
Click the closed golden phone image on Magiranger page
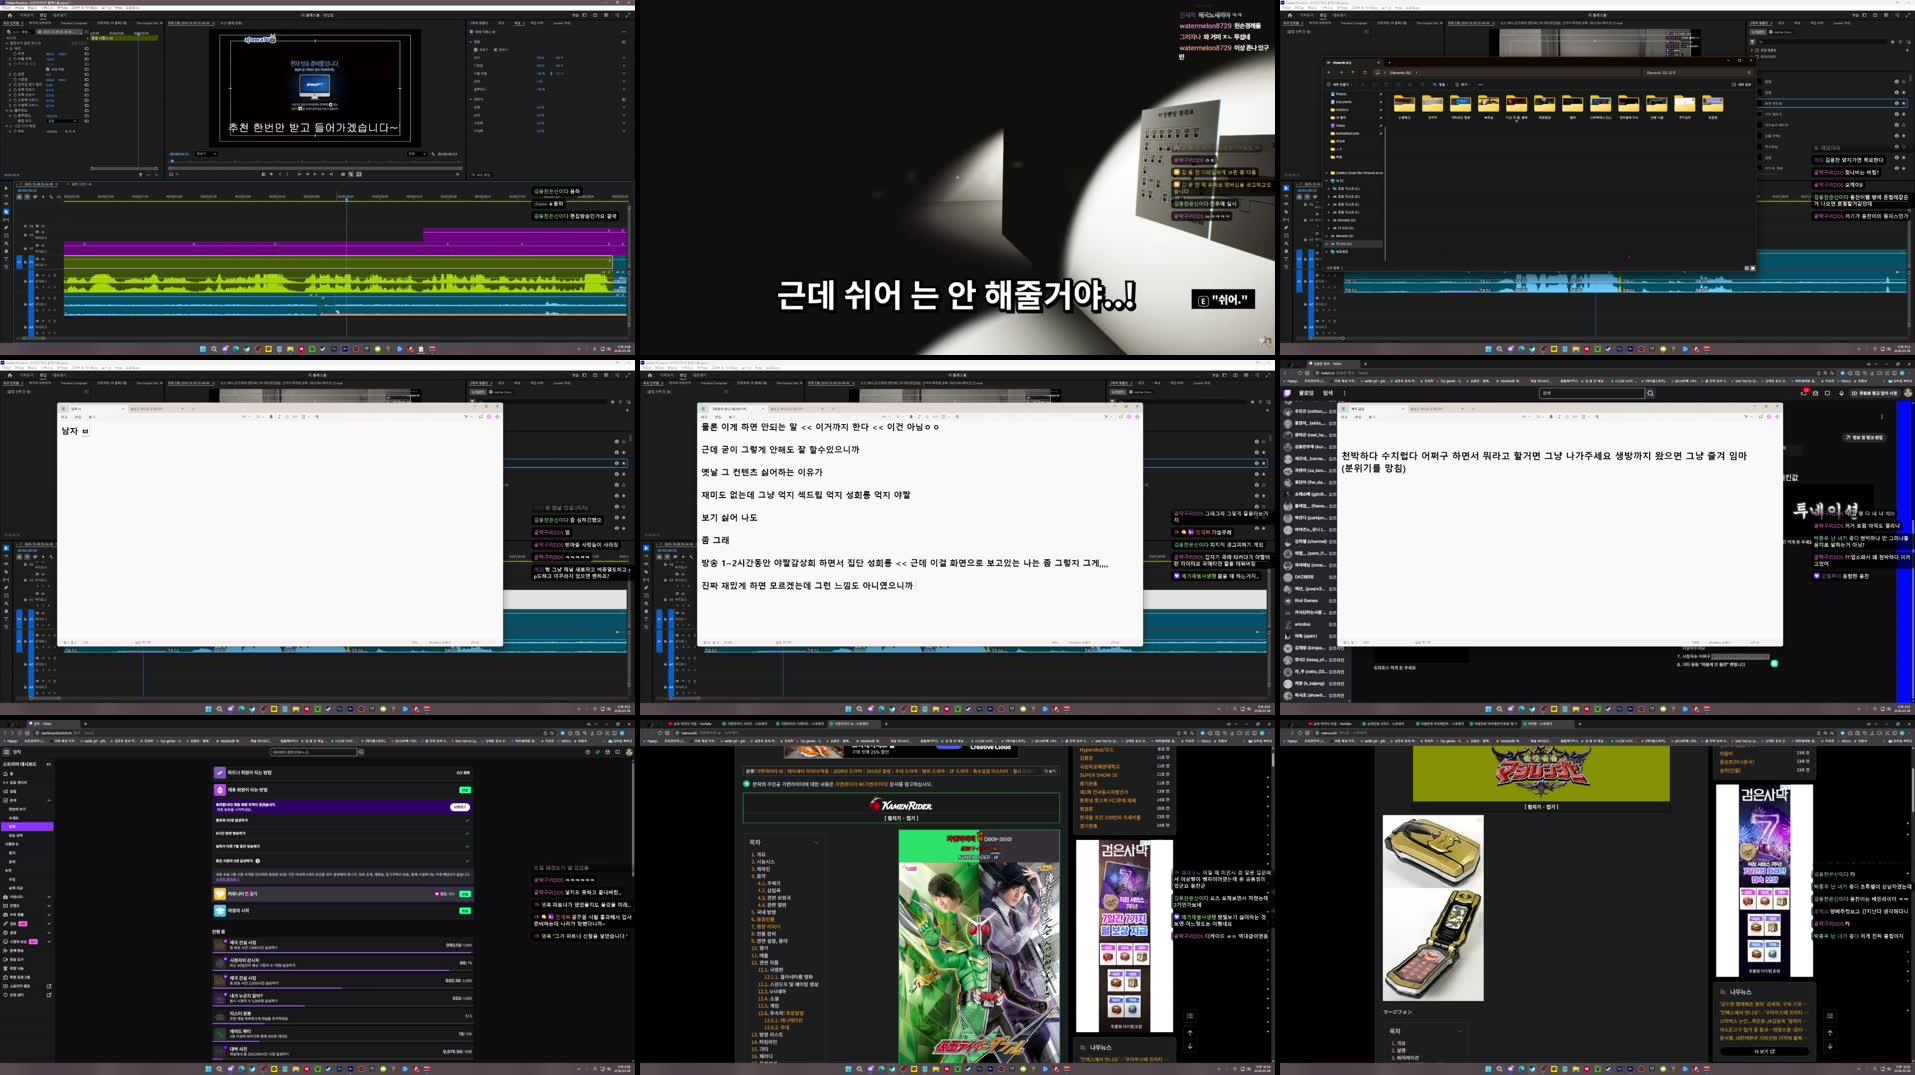point(1433,850)
